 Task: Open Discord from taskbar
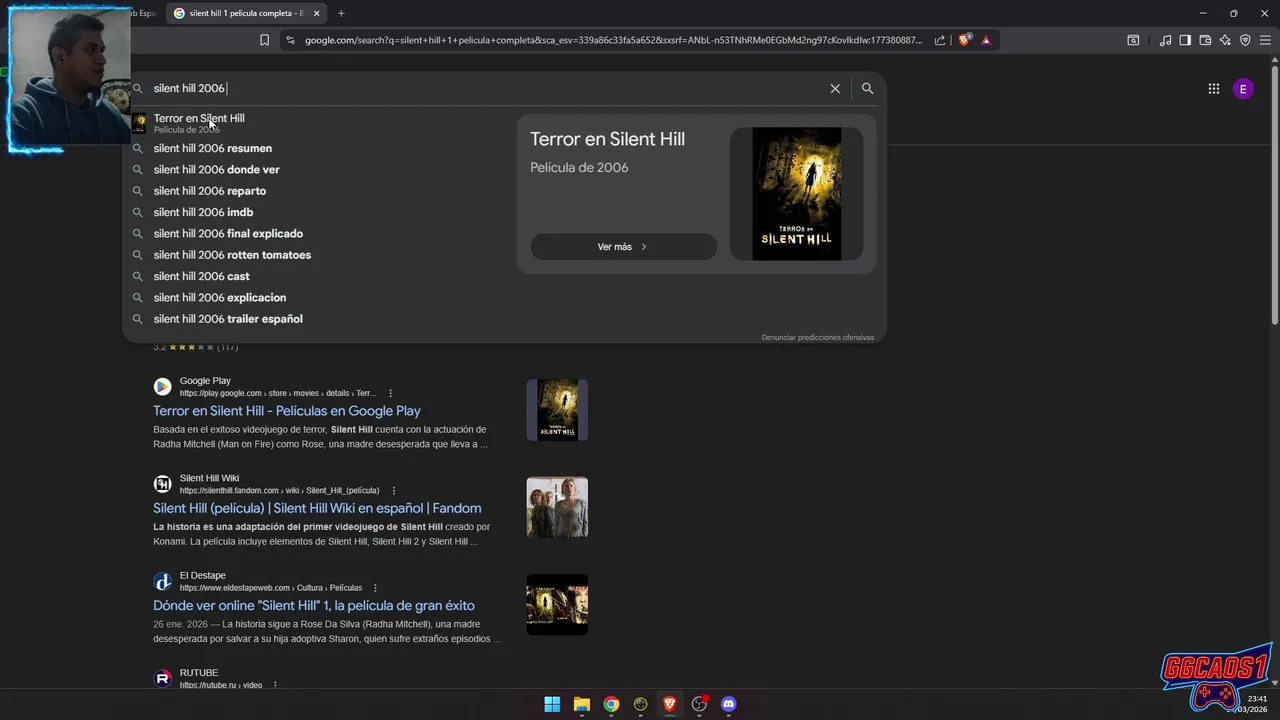coord(729,704)
